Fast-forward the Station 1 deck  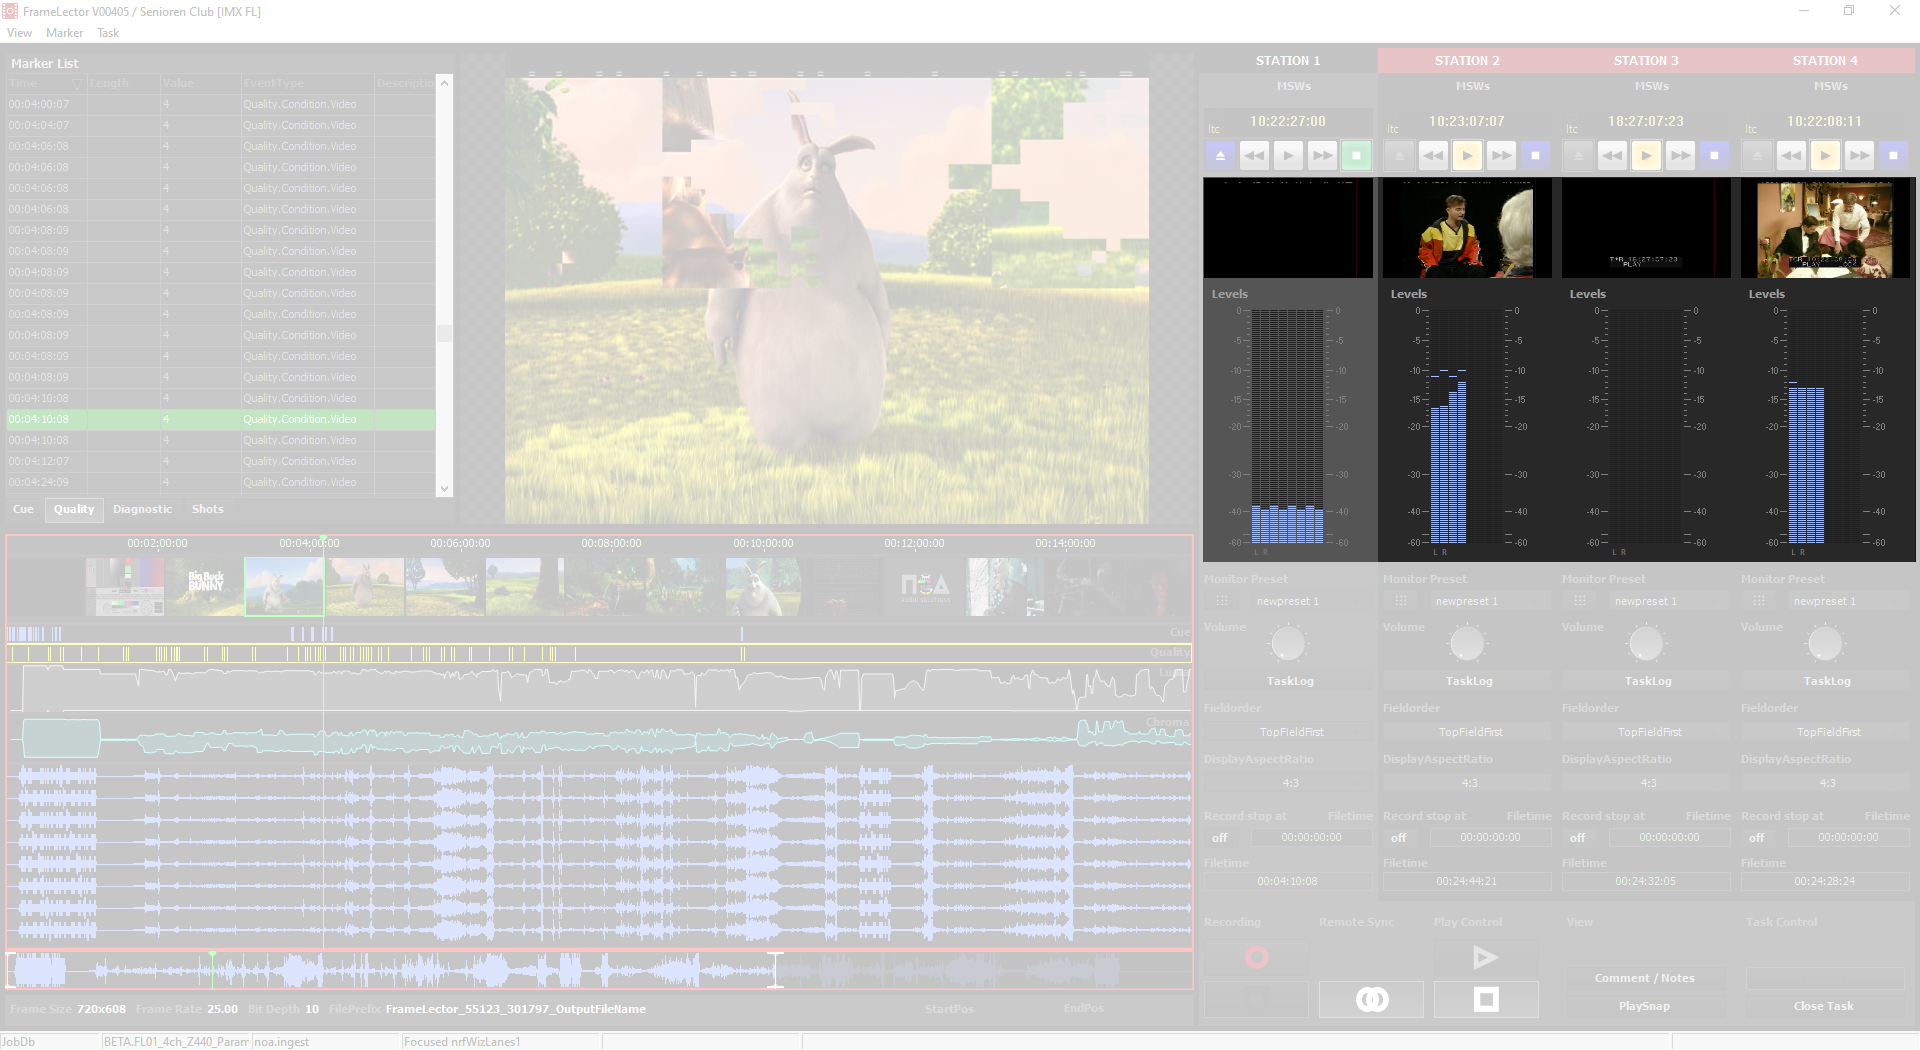(x=1322, y=155)
